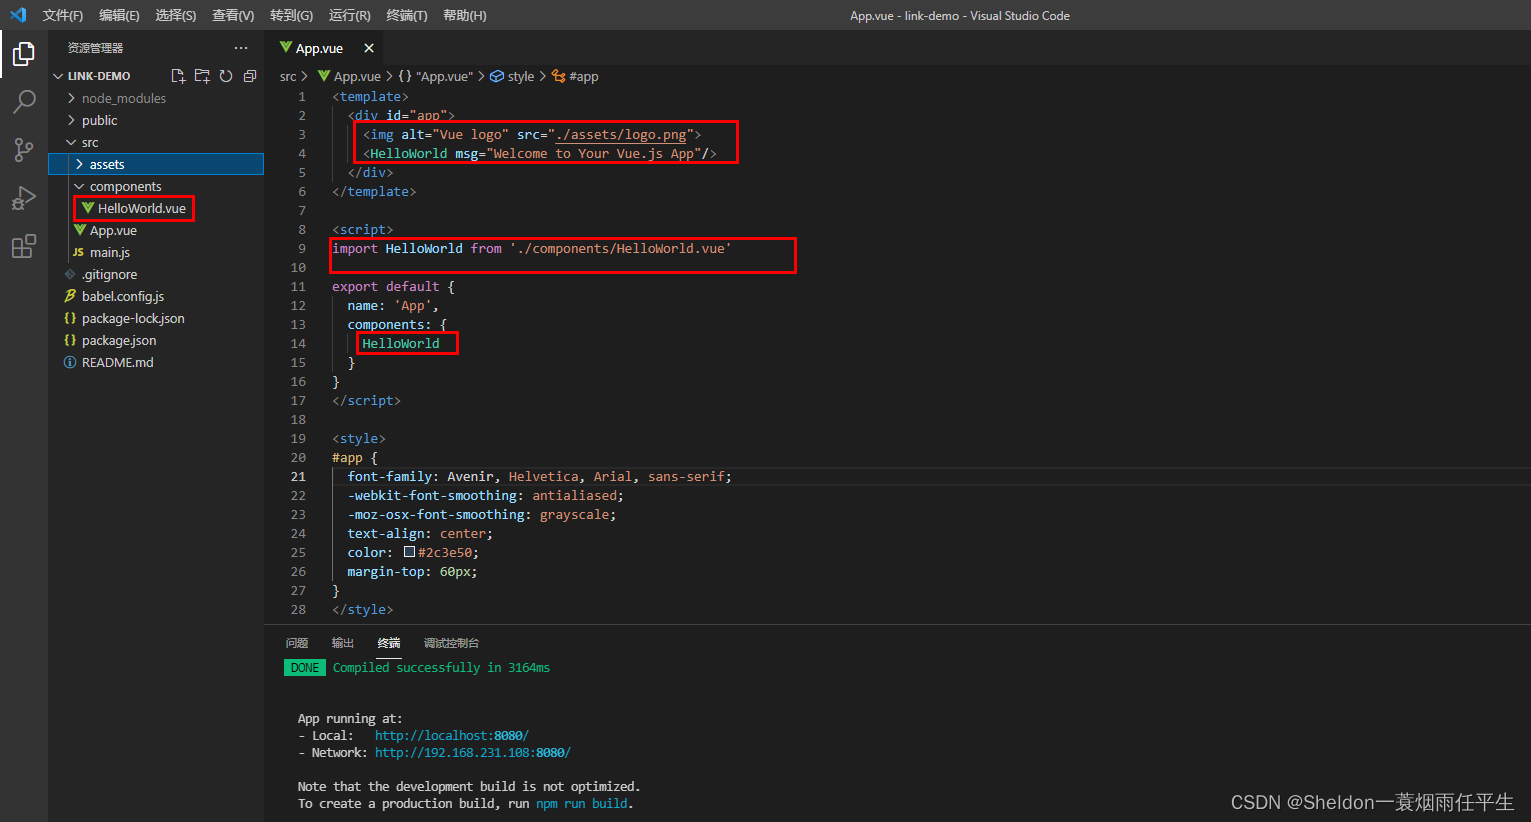The image size is (1531, 822).
Task: Open the explorer more actions ellipsis
Action: pos(241,48)
